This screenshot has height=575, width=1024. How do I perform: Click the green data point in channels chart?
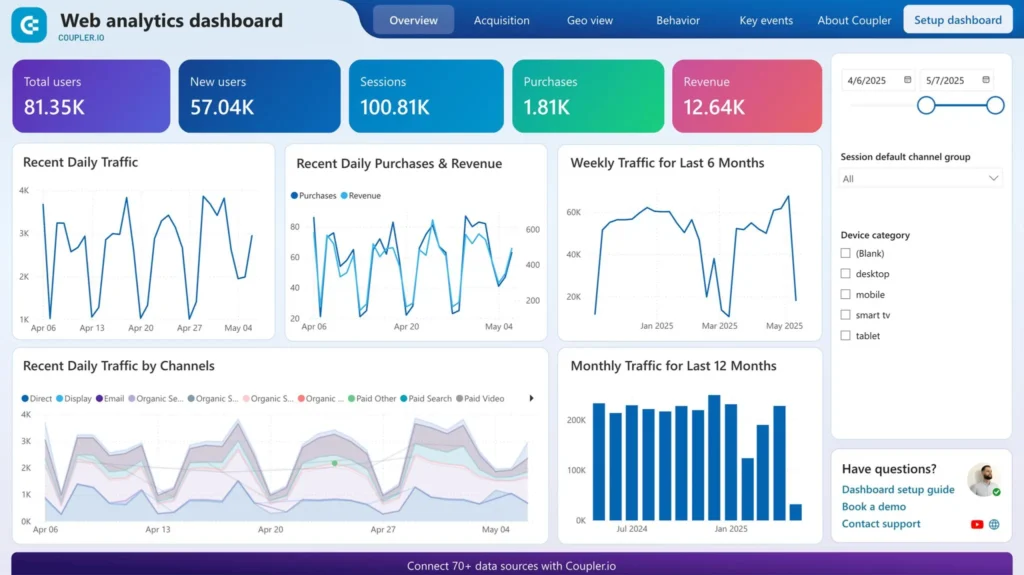334,463
